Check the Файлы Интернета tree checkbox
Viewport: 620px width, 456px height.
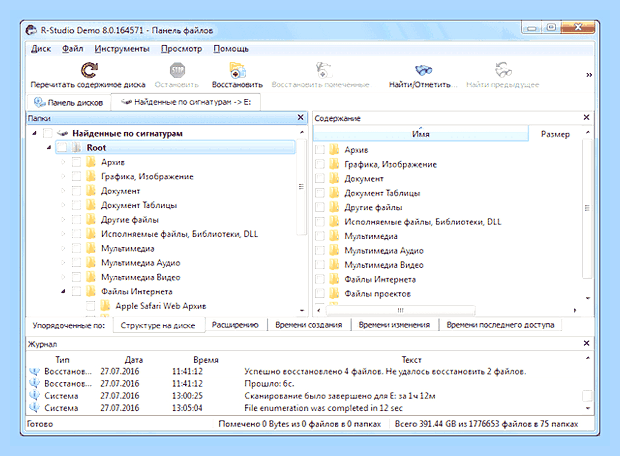pyautogui.click(x=76, y=291)
